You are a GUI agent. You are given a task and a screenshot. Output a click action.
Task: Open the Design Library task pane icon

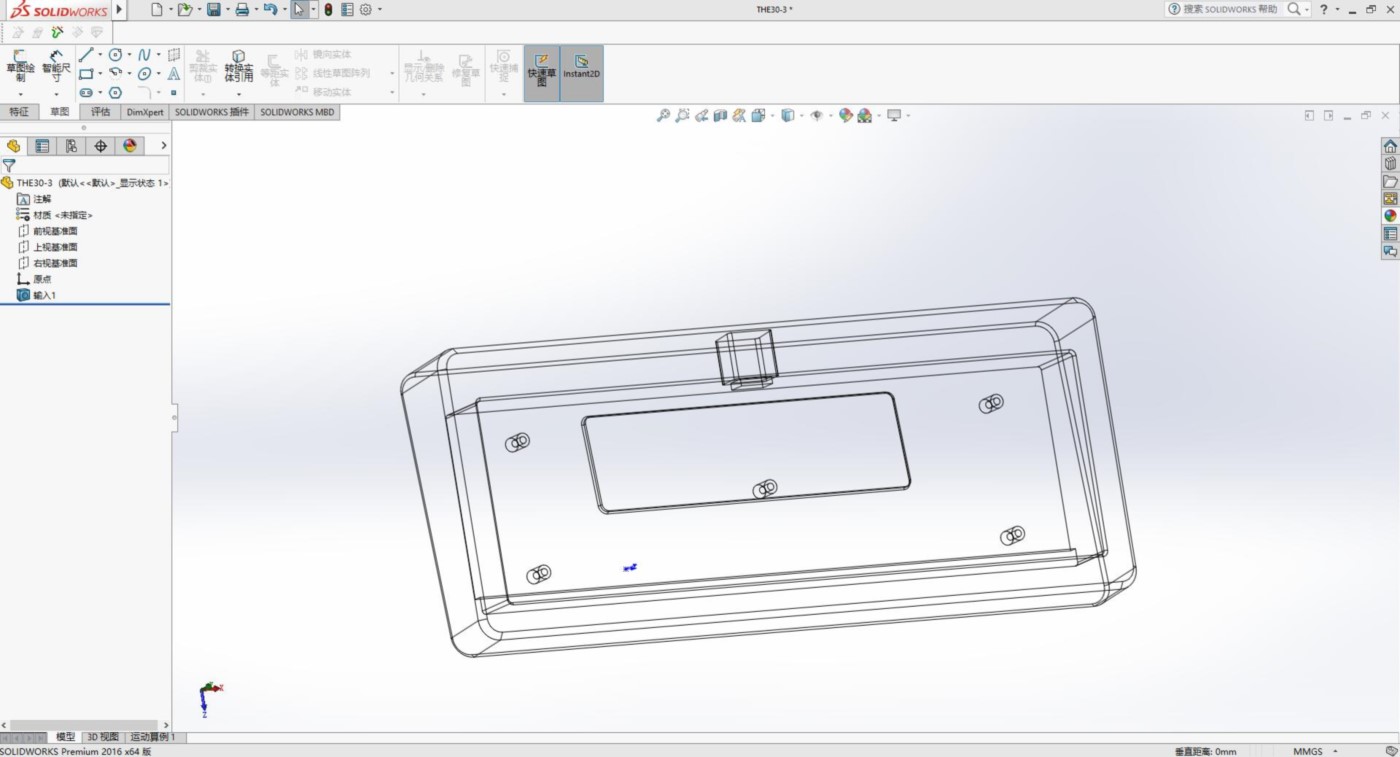click(1390, 163)
